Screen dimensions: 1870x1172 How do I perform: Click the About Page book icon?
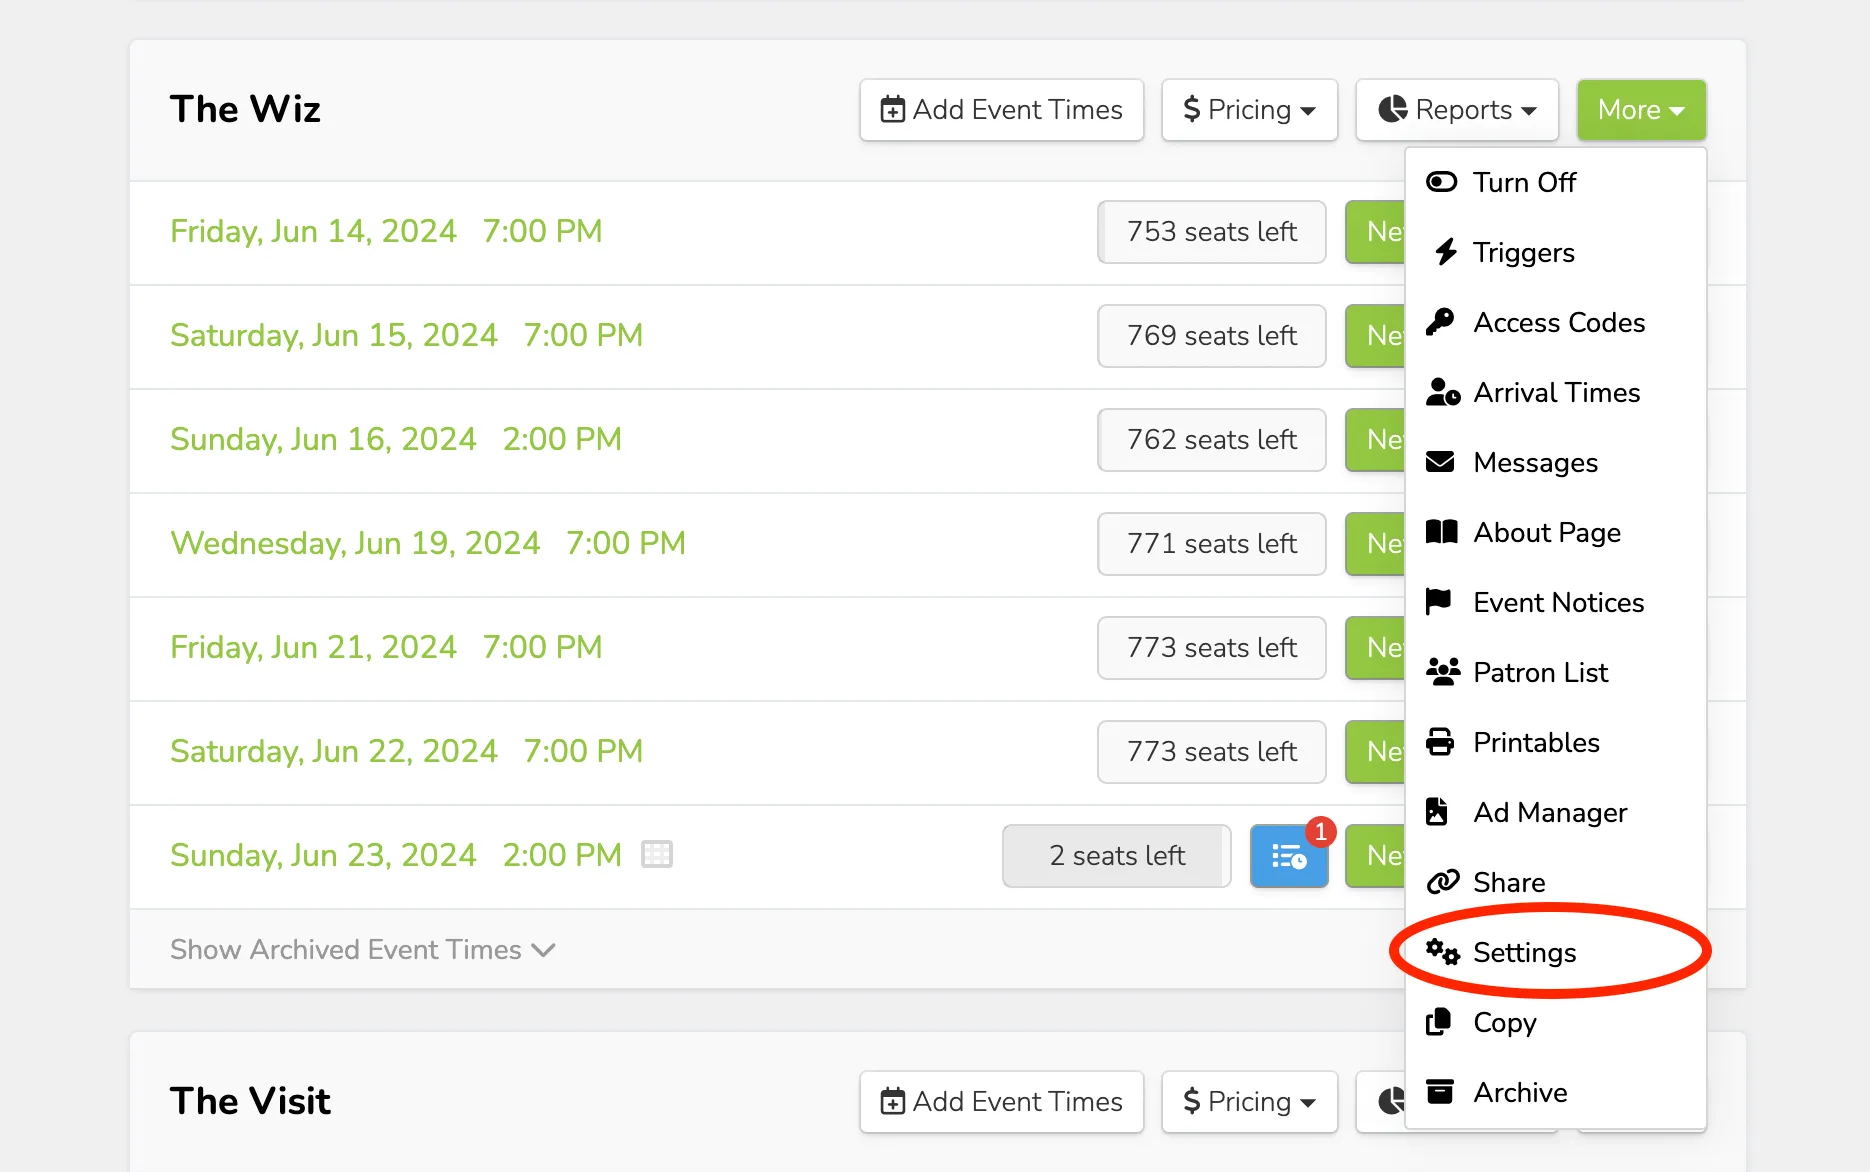(1441, 532)
